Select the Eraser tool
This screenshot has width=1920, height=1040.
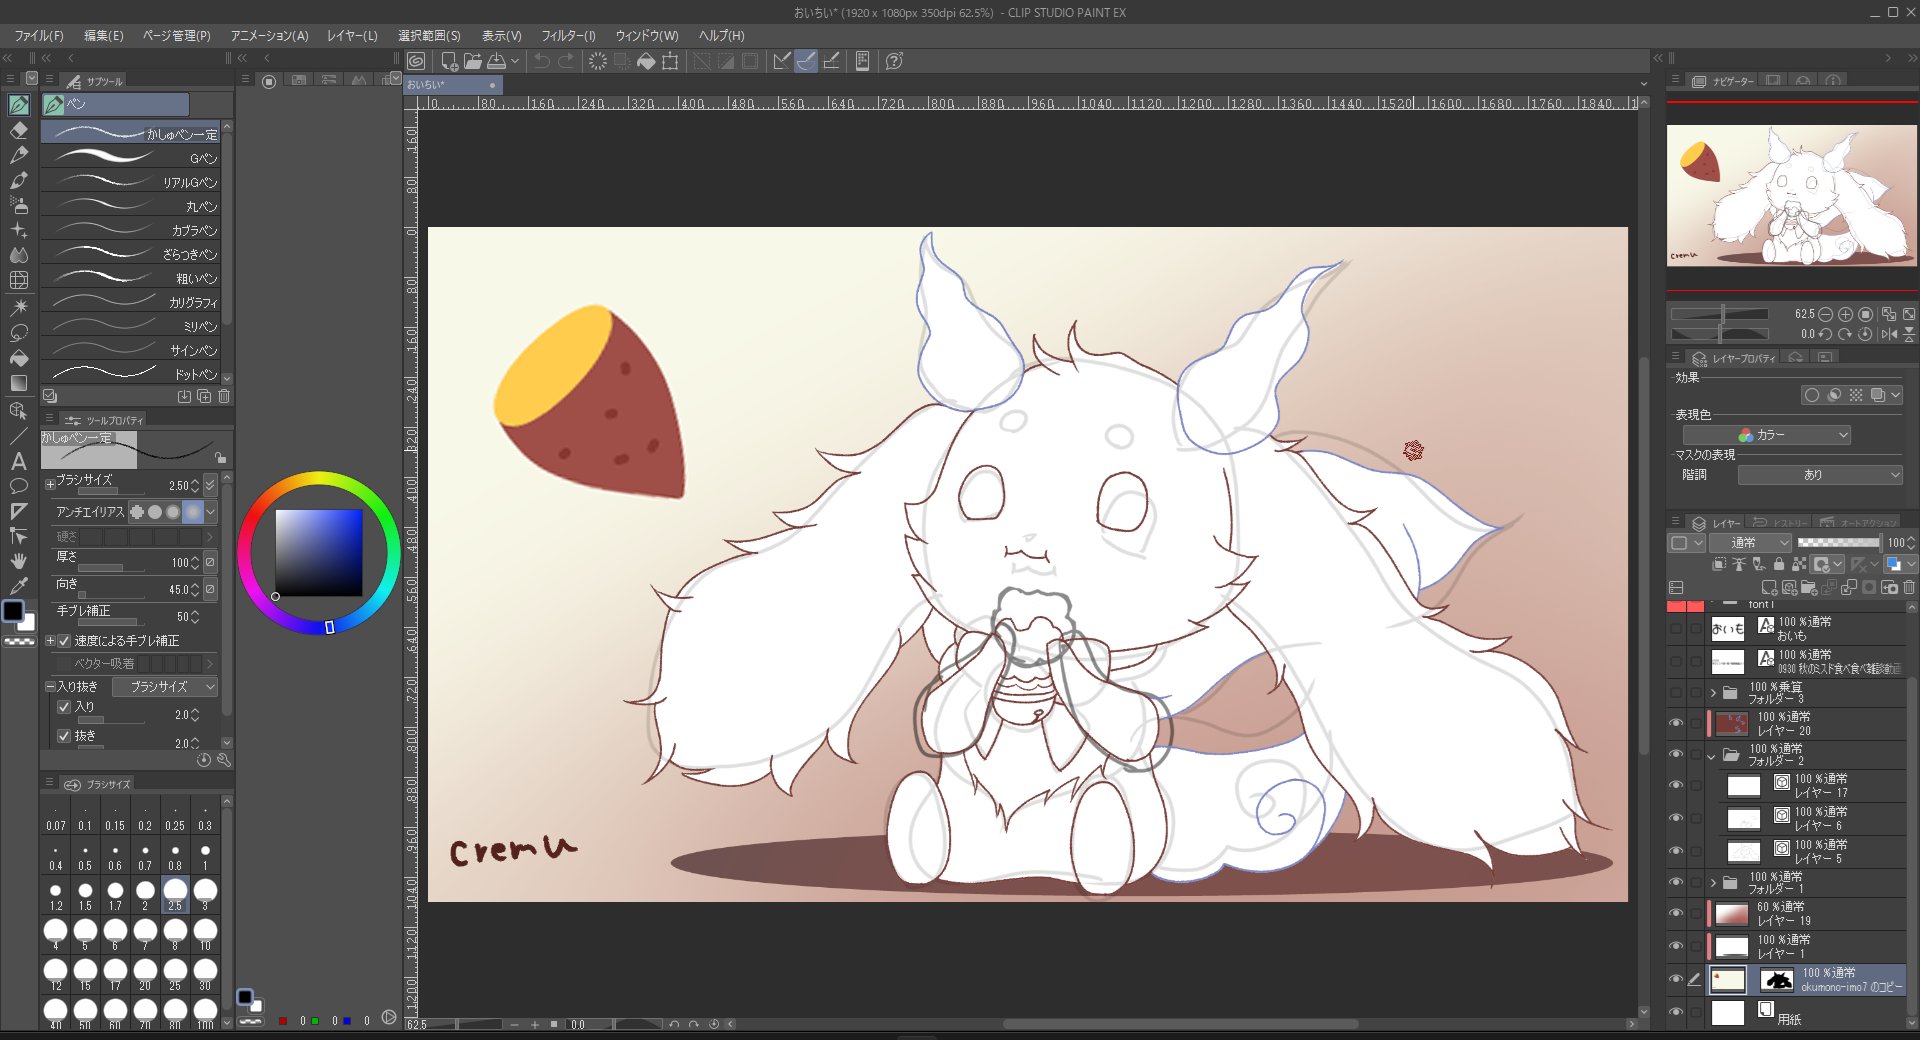tap(18, 130)
